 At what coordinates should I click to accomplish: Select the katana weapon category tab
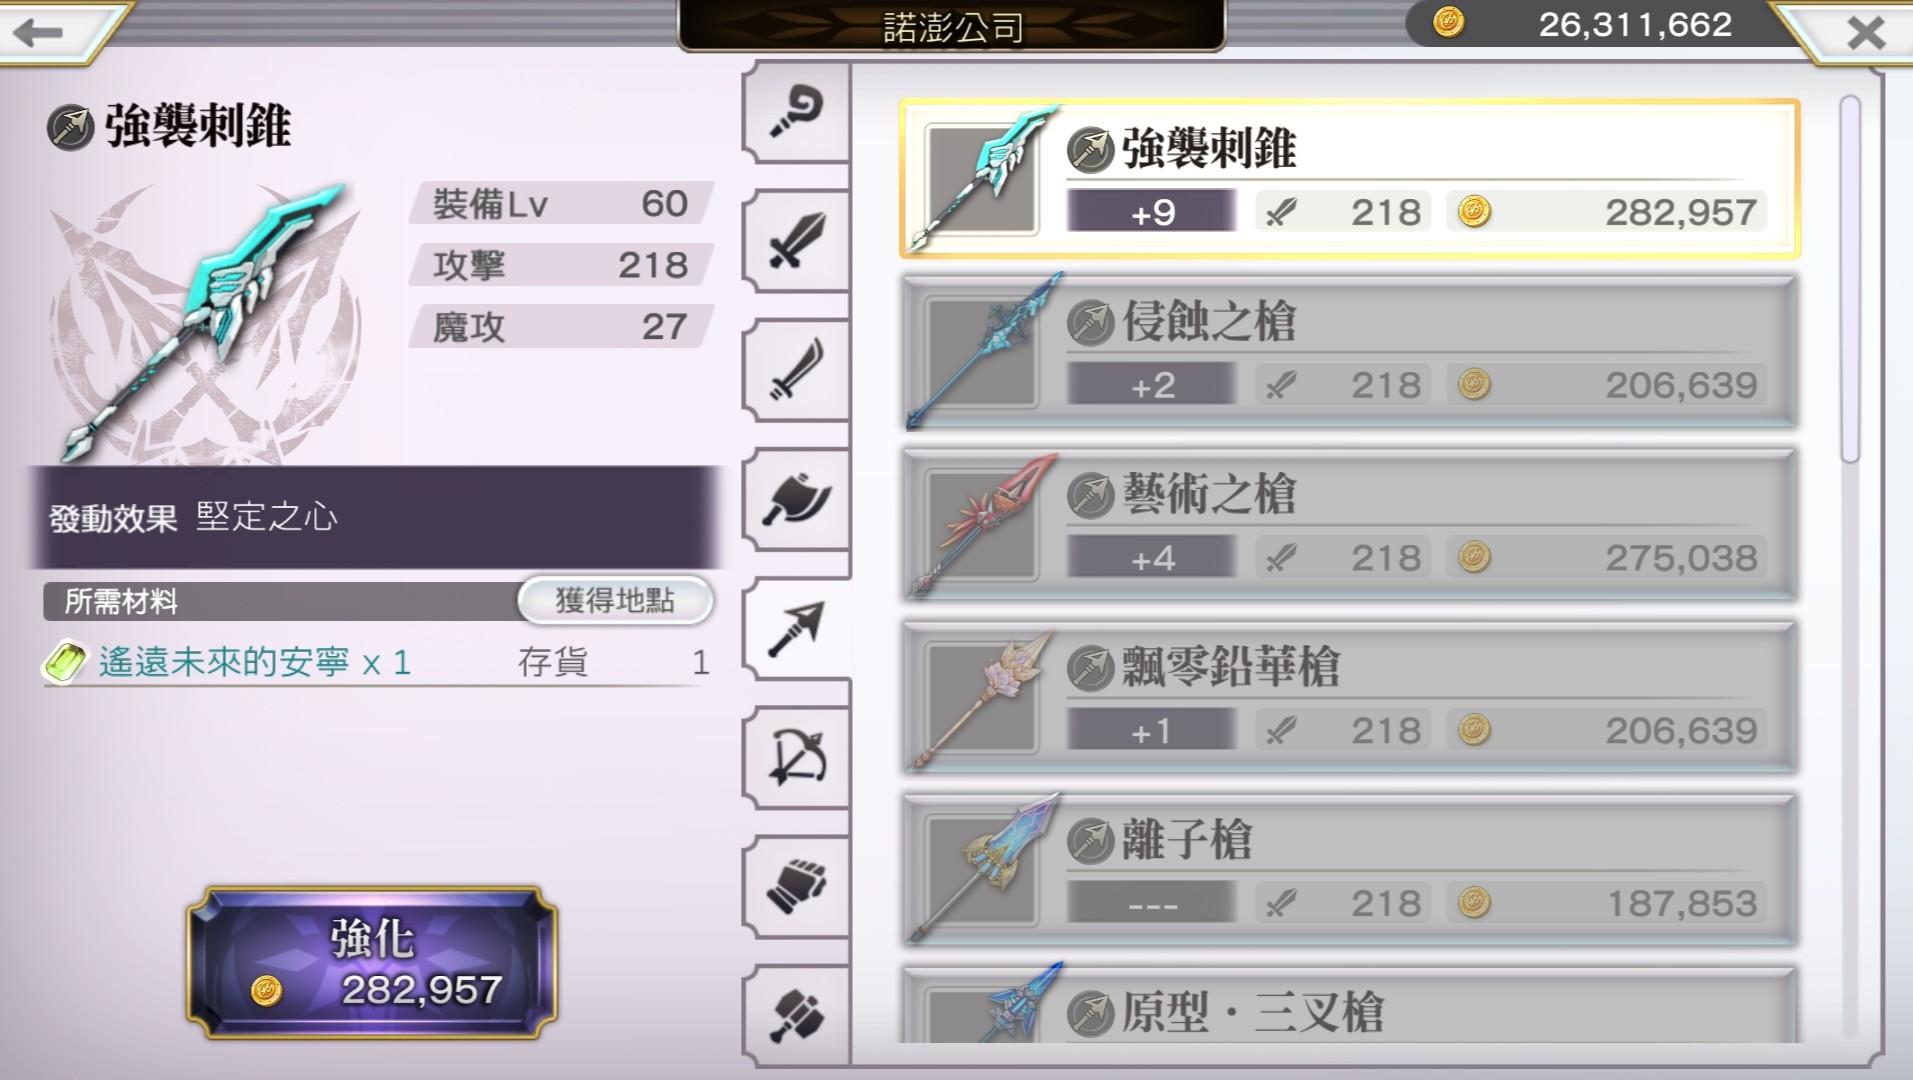[x=797, y=369]
